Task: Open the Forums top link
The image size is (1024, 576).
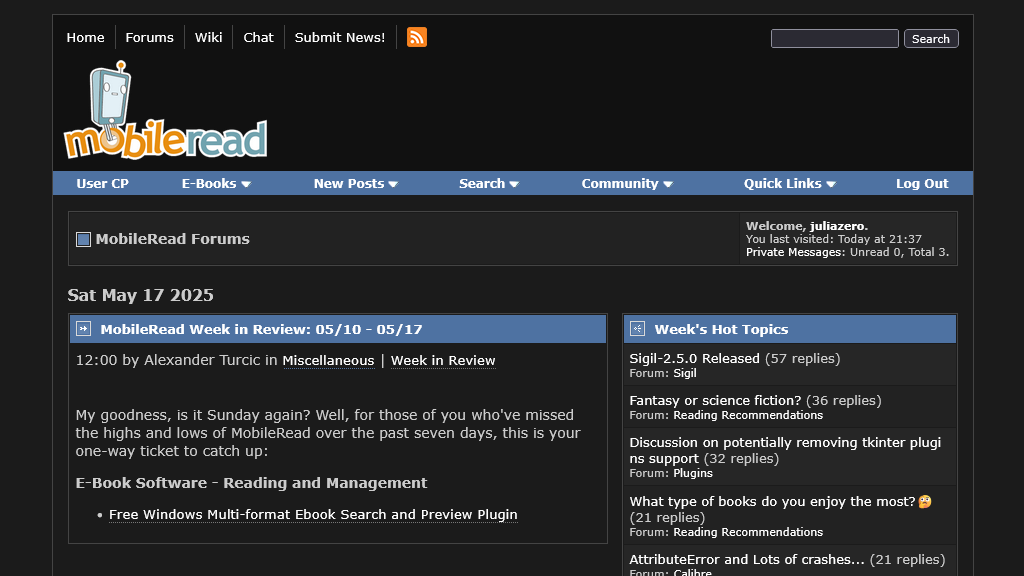Action: click(x=150, y=37)
